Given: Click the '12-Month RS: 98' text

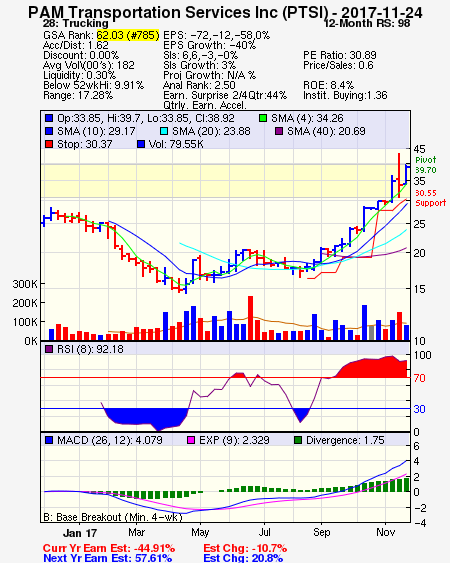Looking at the screenshot, I should 367,23.
